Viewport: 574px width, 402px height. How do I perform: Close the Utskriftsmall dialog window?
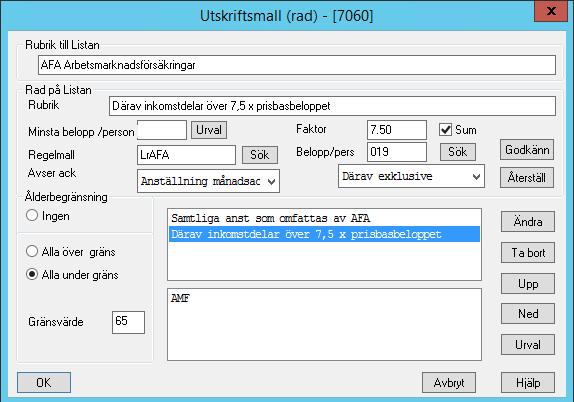(x=551, y=11)
